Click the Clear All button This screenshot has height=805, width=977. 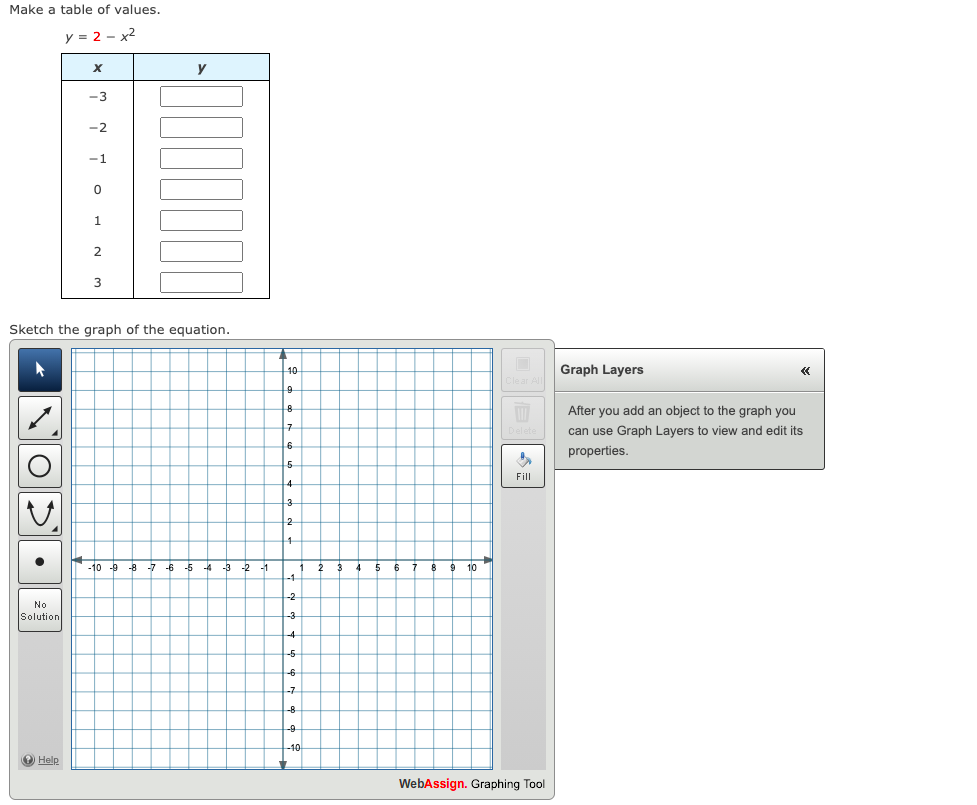523,370
